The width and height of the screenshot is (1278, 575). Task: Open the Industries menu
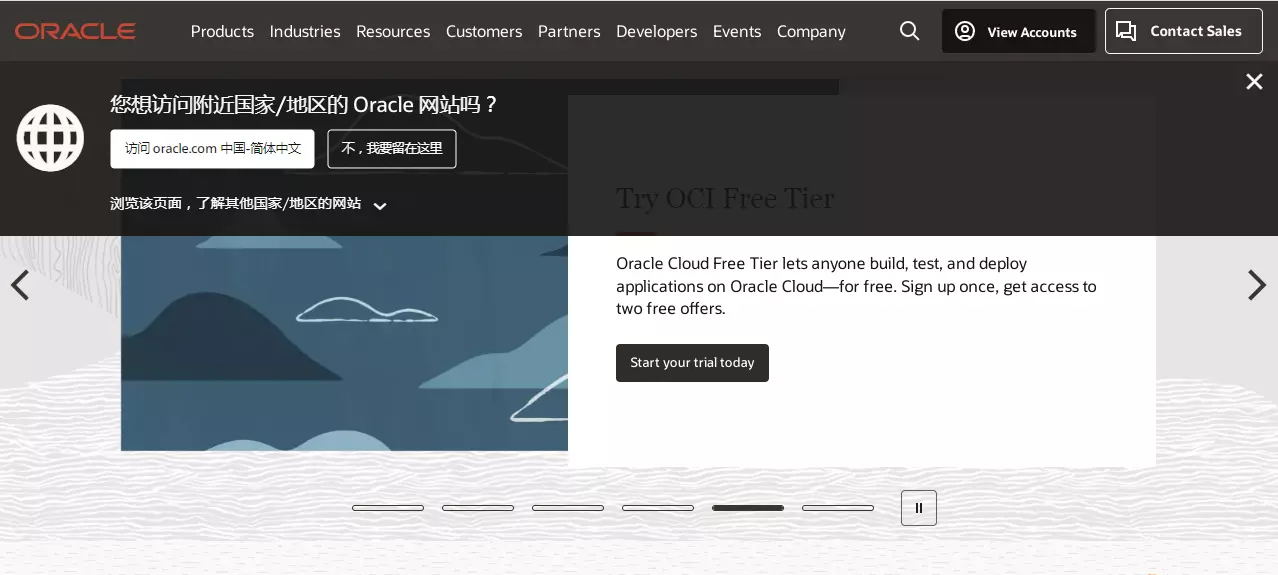coord(305,31)
